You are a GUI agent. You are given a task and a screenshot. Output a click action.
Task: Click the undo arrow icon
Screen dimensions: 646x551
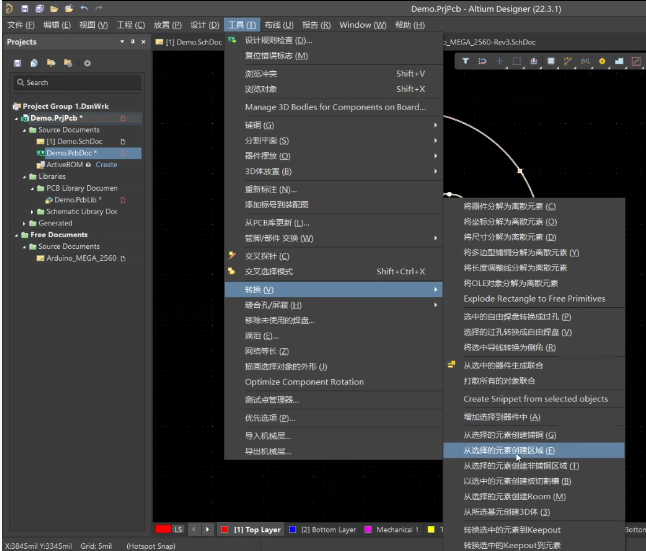(x=84, y=8)
